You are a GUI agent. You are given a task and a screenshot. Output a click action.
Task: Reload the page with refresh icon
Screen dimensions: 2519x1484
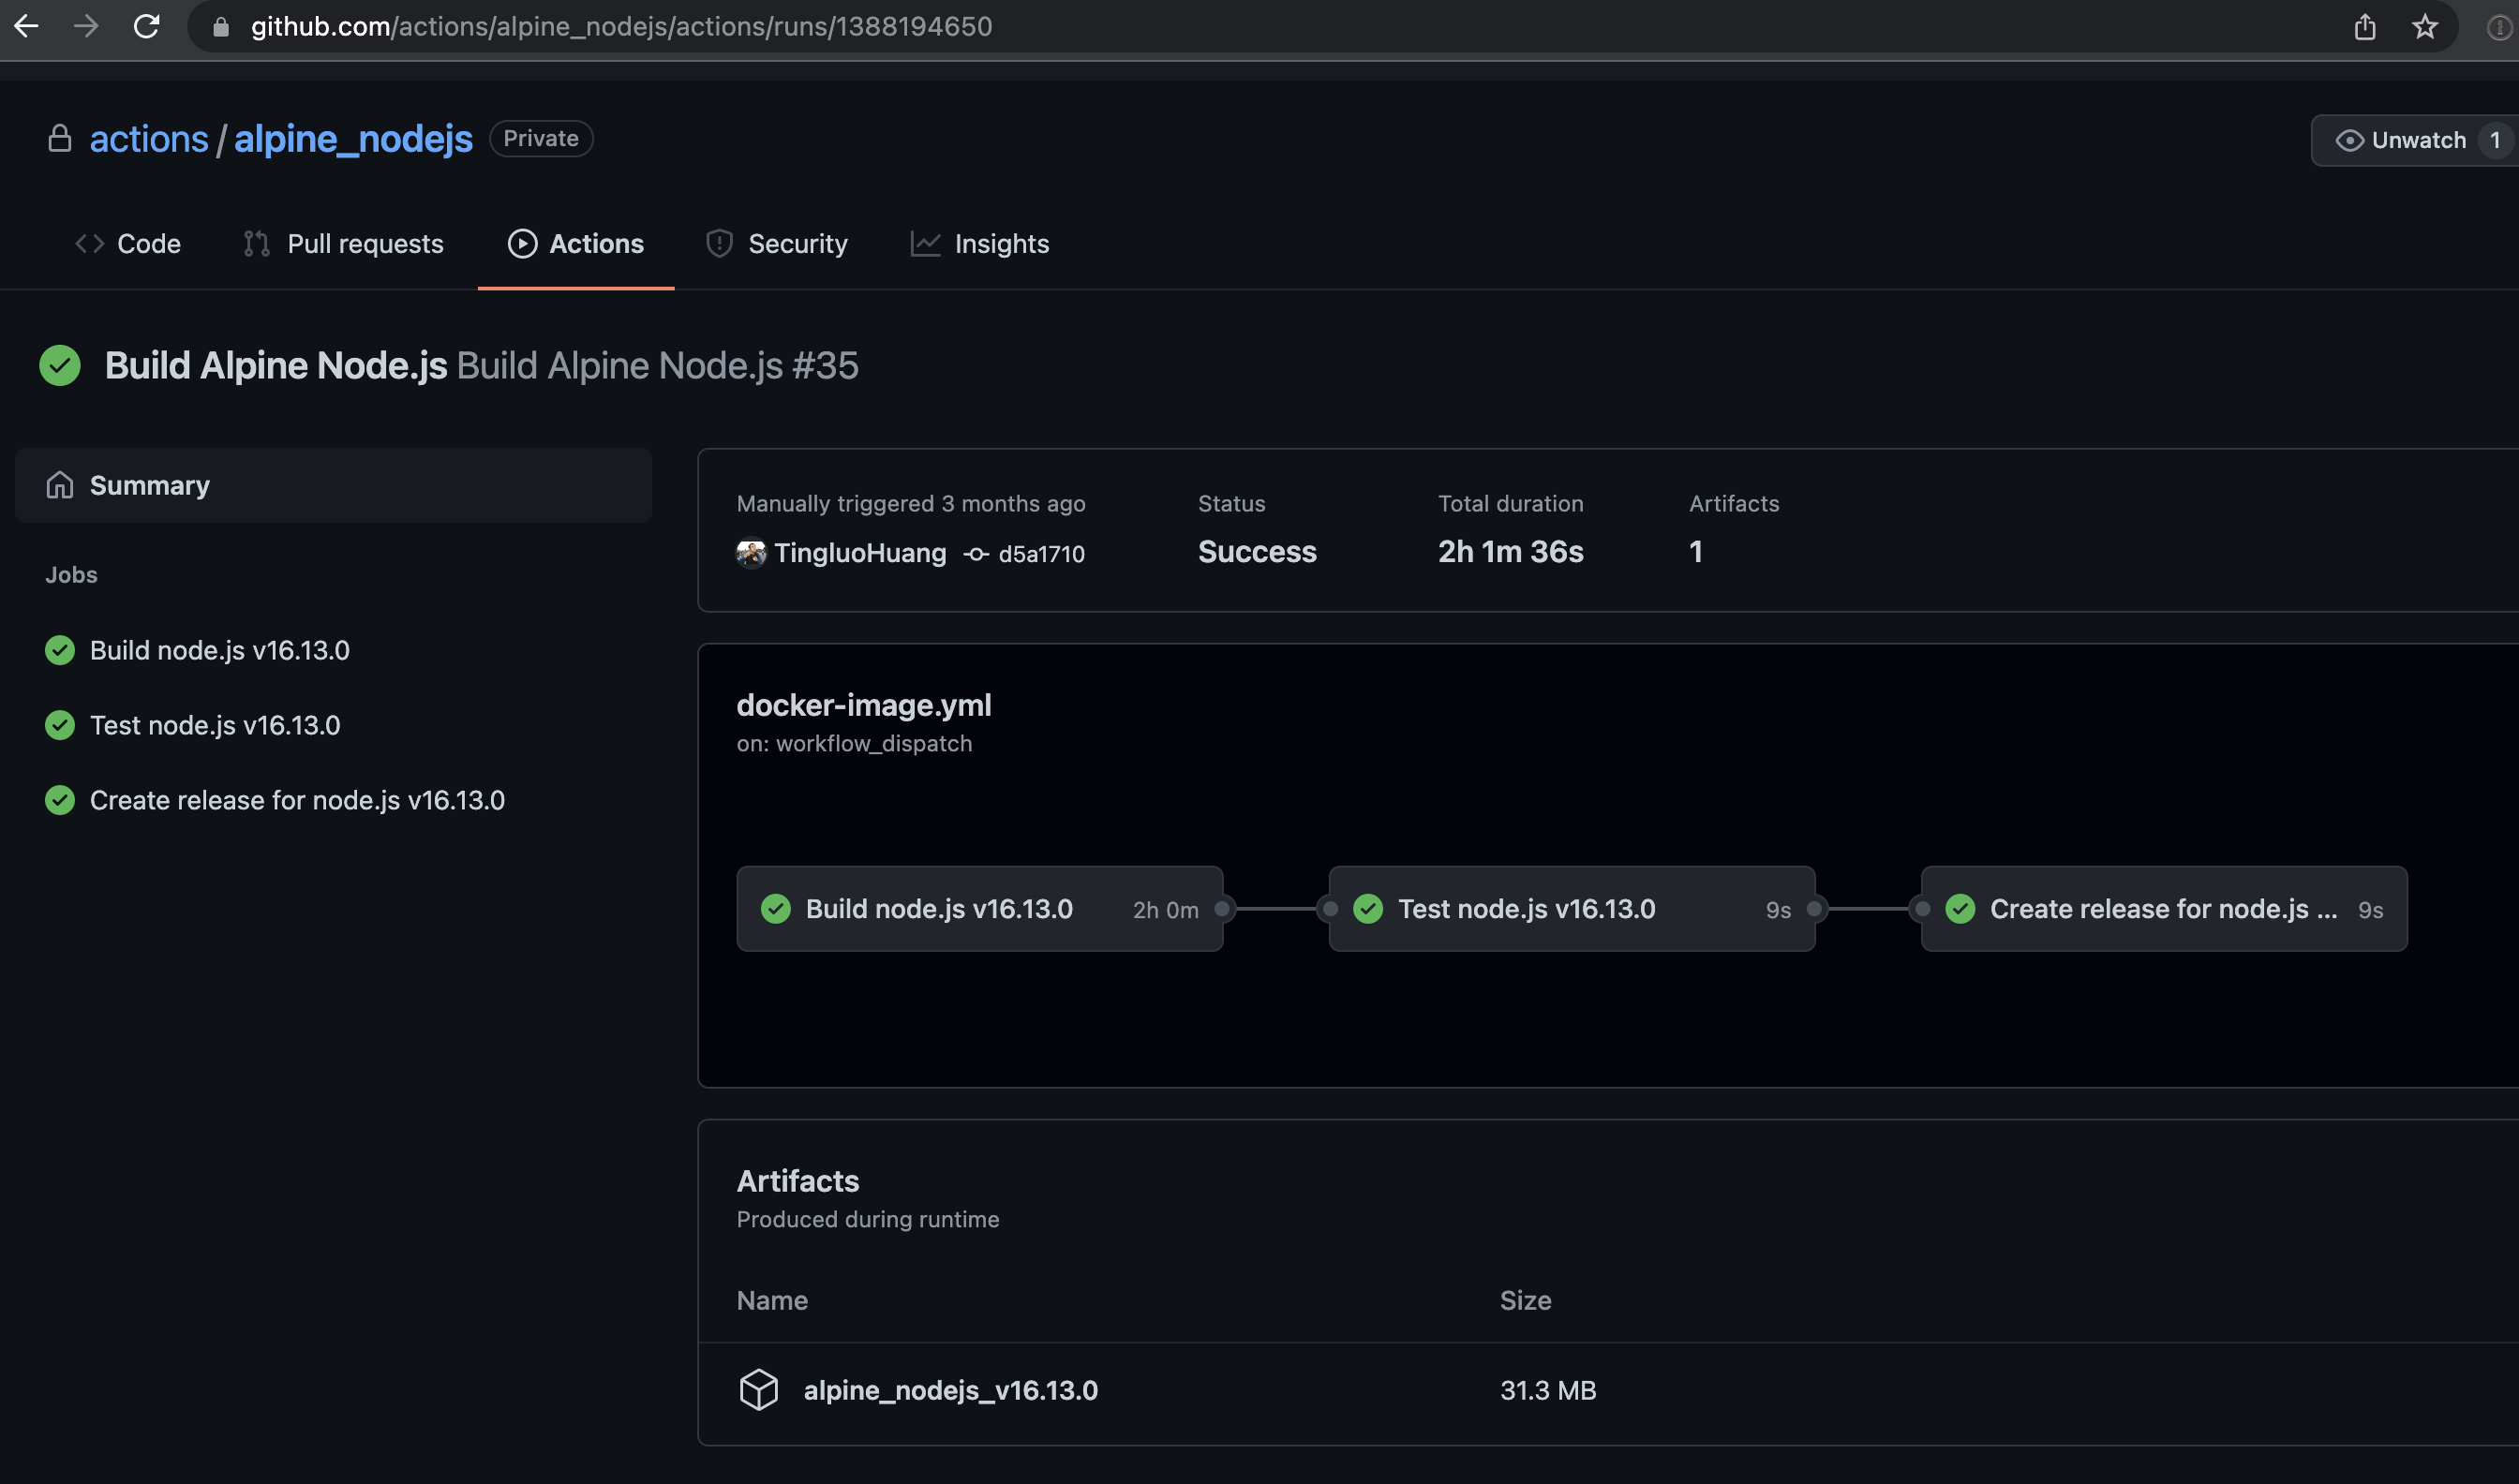pos(146,26)
